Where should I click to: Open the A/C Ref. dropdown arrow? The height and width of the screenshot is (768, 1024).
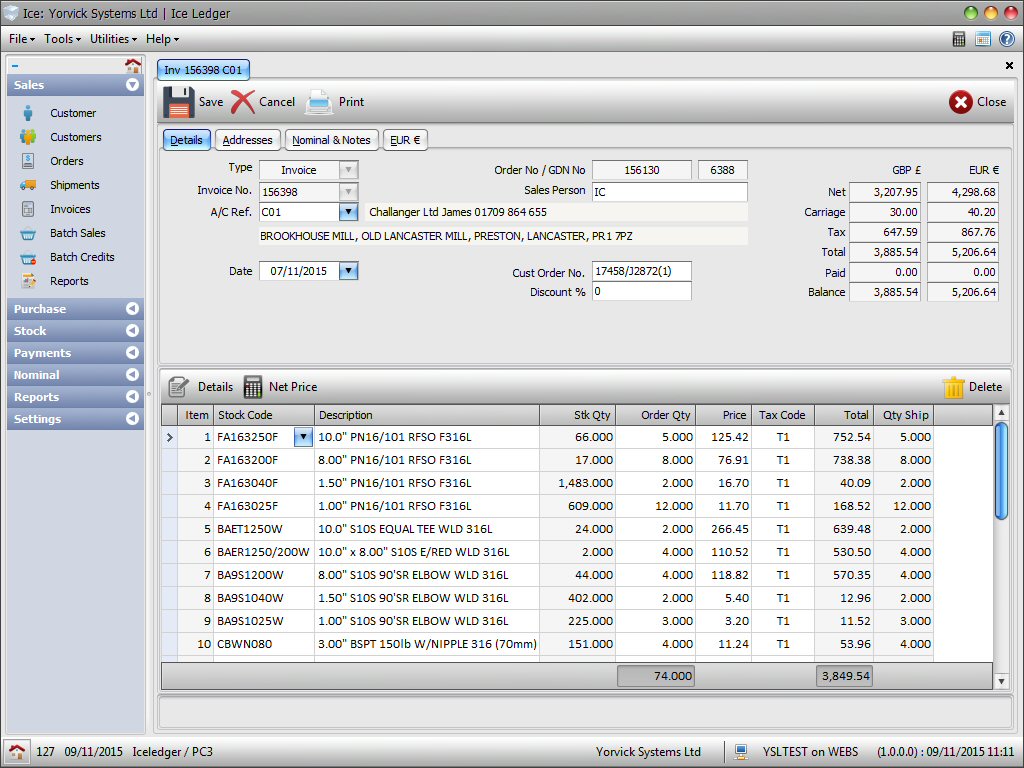(x=348, y=212)
